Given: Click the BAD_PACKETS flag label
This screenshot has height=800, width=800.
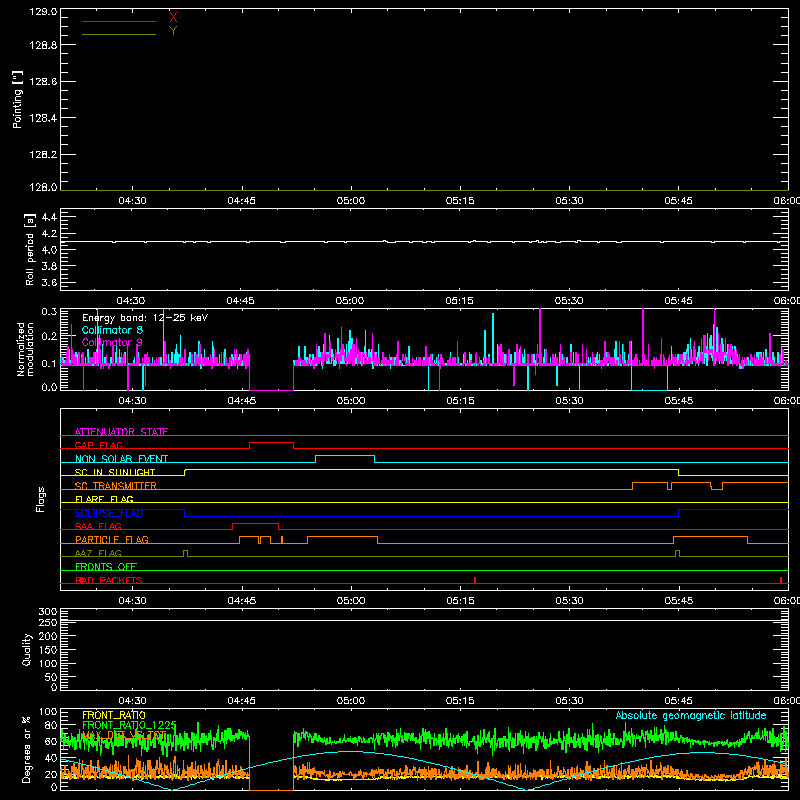Looking at the screenshot, I should point(109,580).
